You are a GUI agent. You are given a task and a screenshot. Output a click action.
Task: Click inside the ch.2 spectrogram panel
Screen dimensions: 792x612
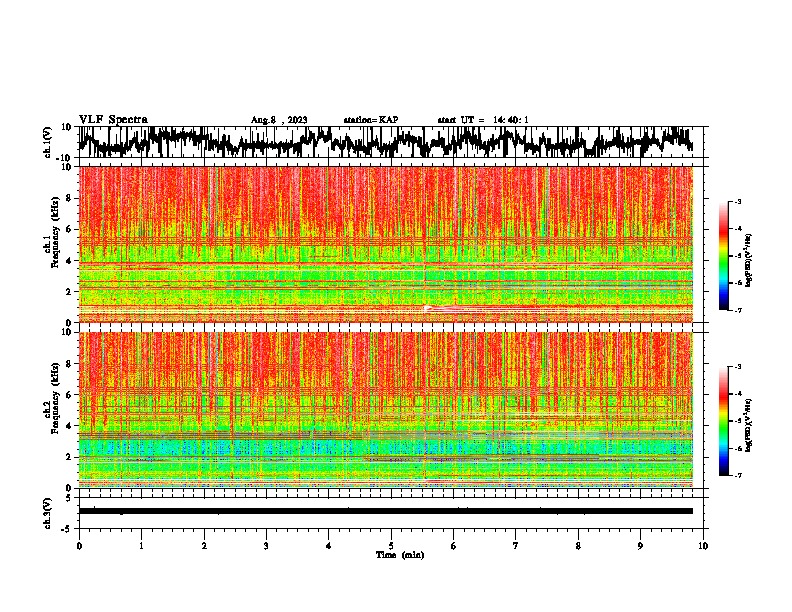click(386, 410)
